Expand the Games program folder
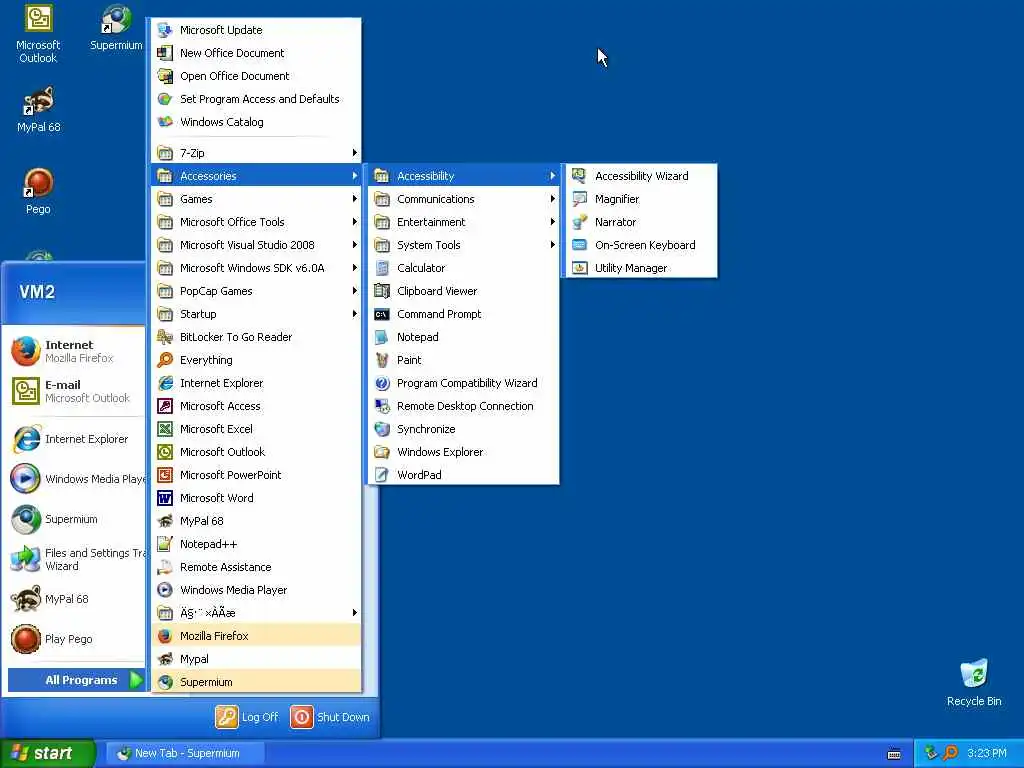Viewport: 1024px width, 768px height. 256,199
